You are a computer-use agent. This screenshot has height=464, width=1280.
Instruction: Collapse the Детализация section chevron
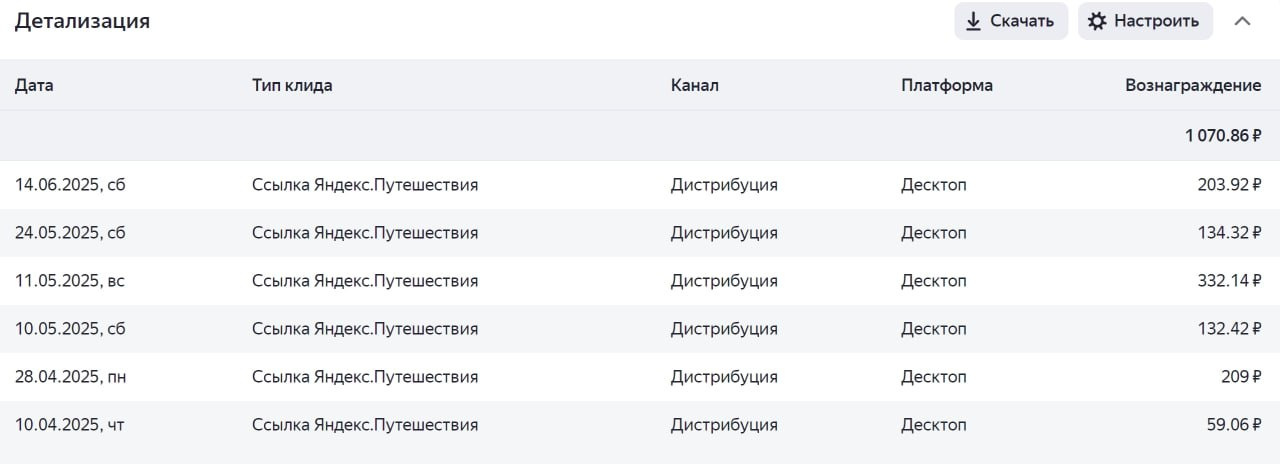click(x=1242, y=21)
